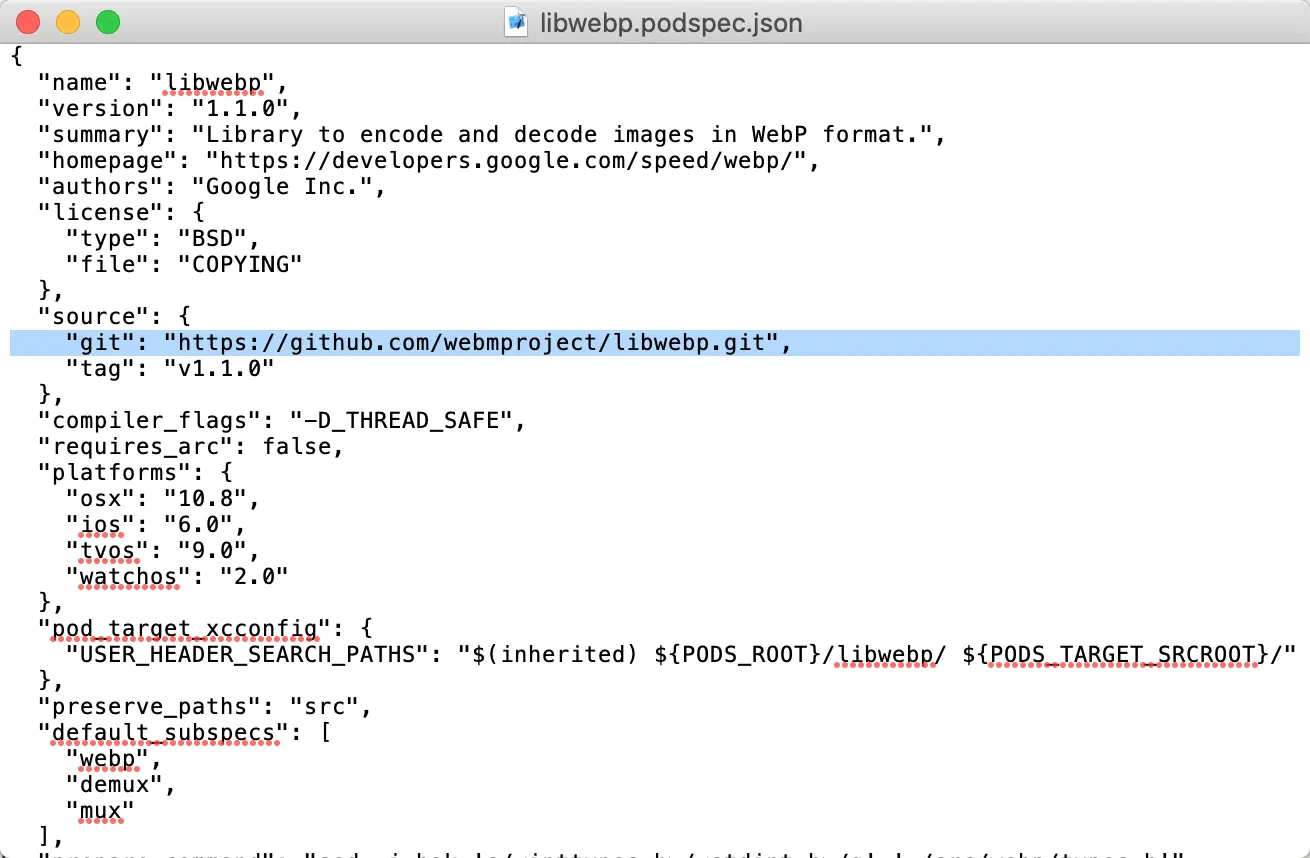This screenshot has width=1310, height=858.
Task: Click the "authors": "Google Inc." line
Action: pyautogui.click(x=212, y=186)
